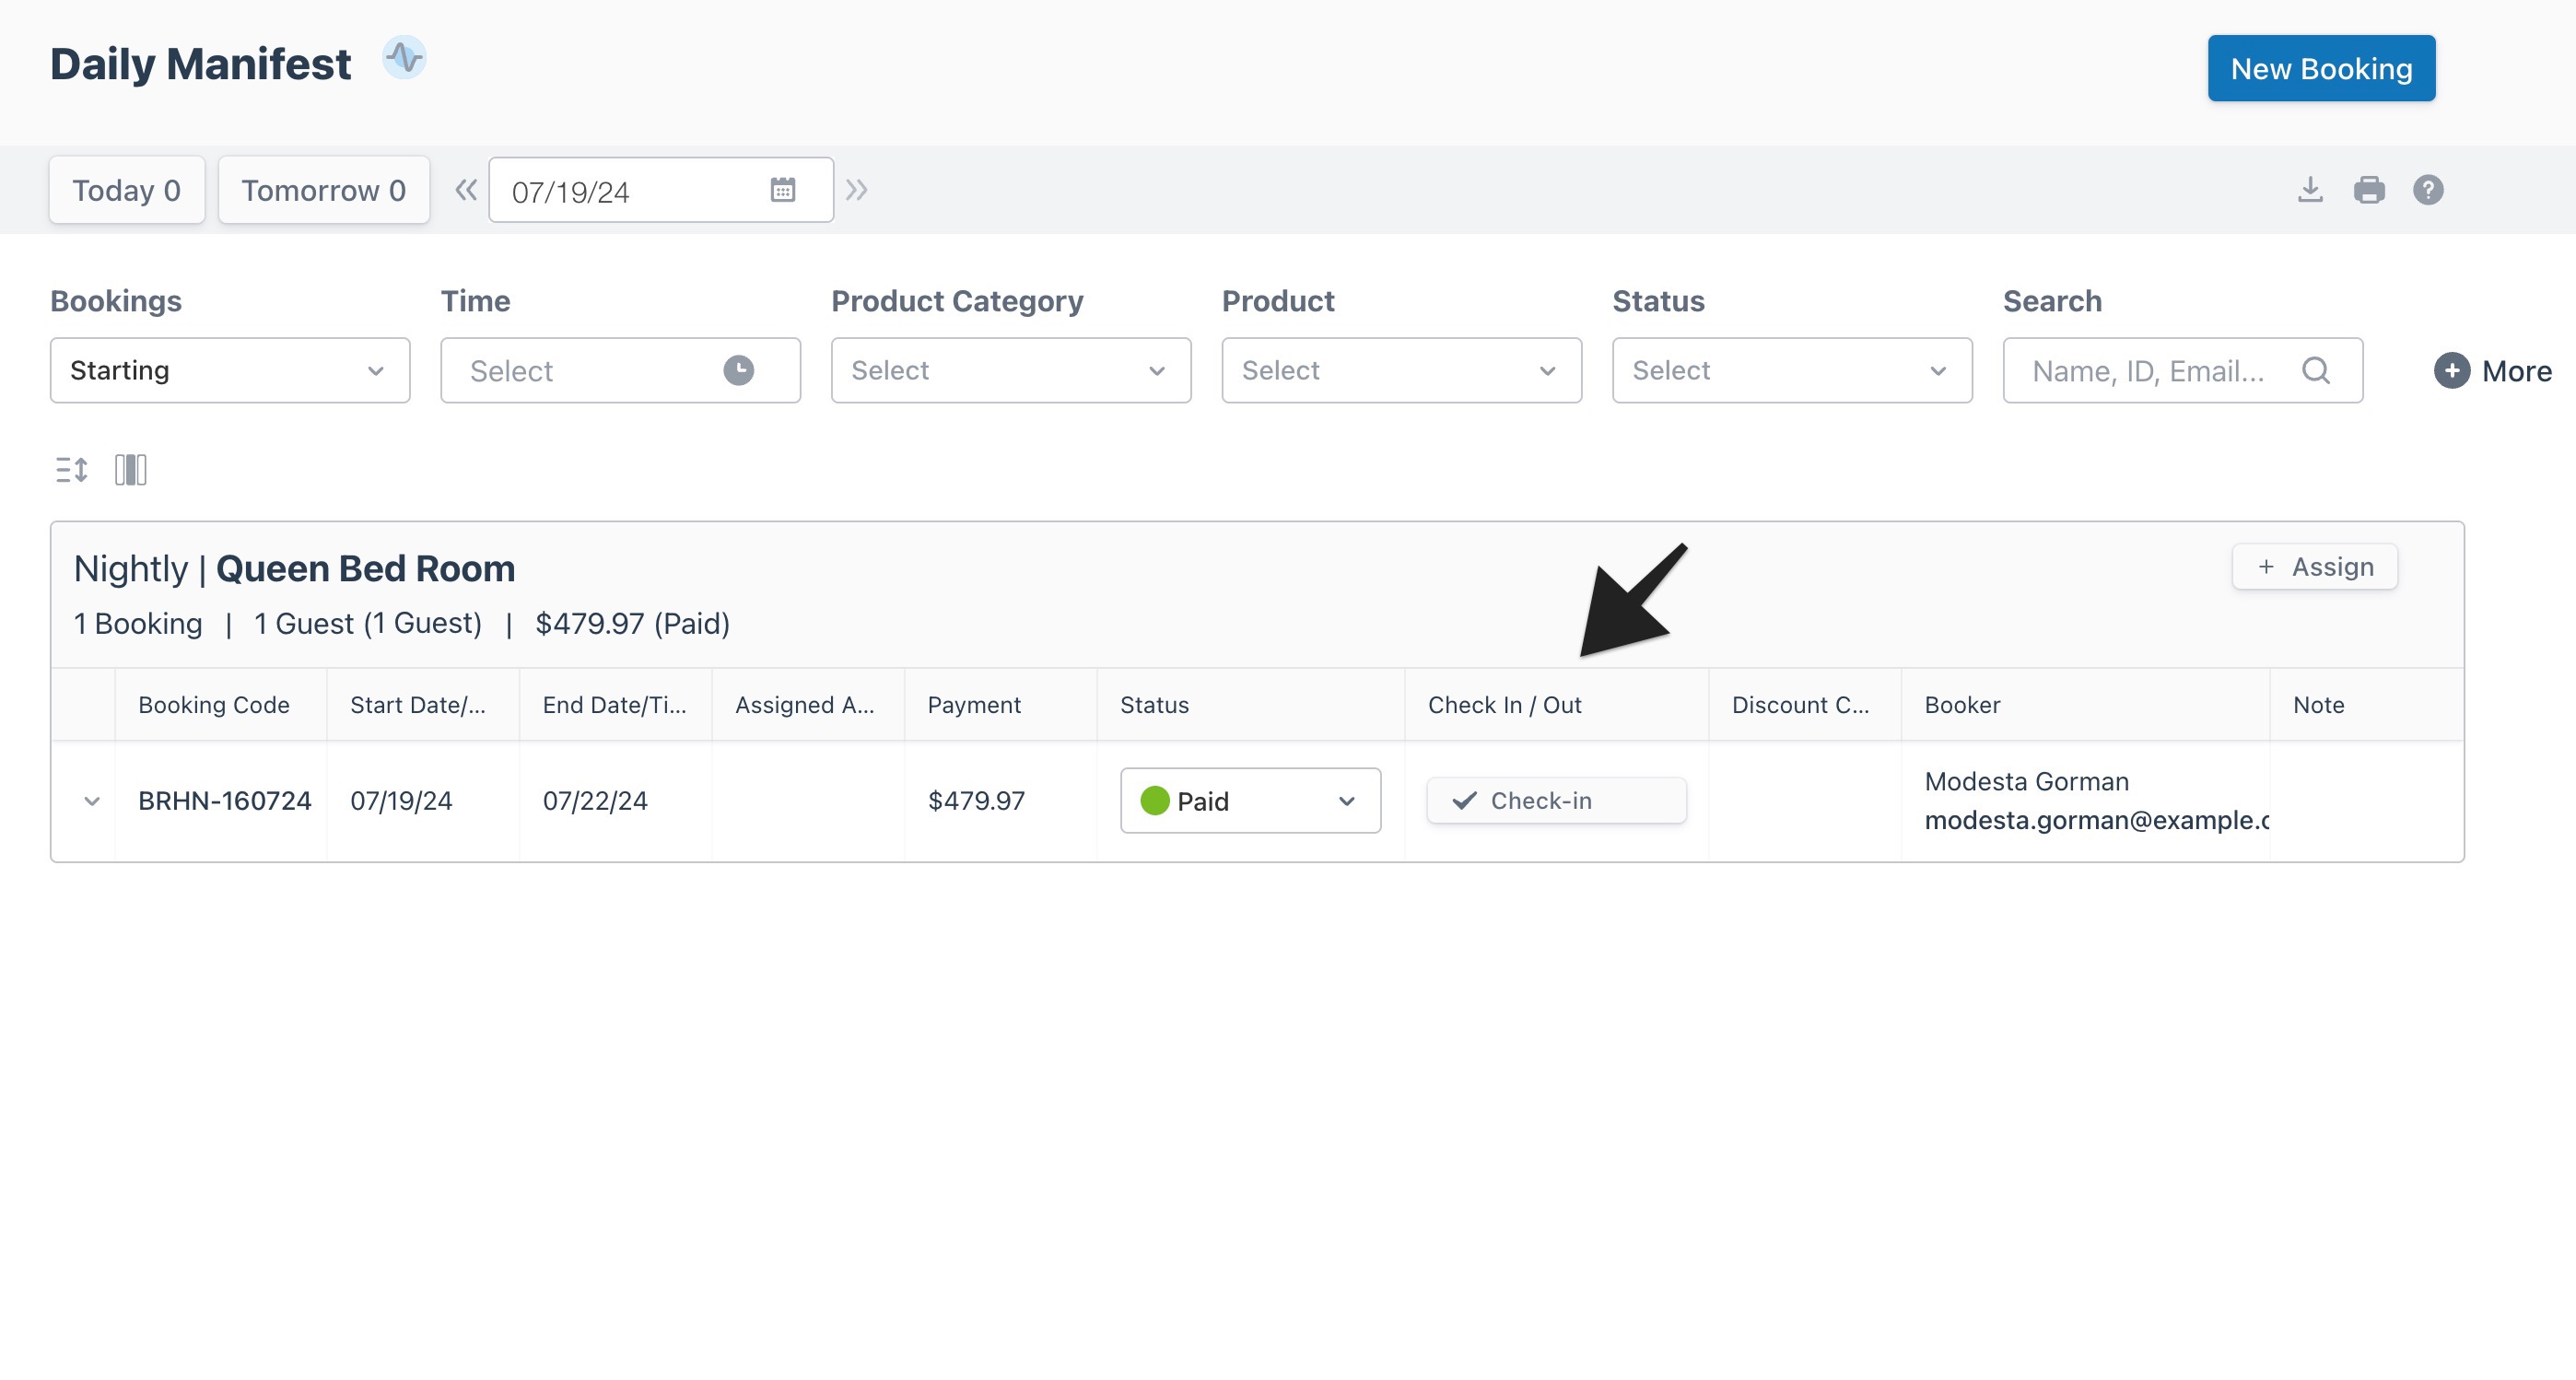
Task: Show Today 0 bookings
Action: point(127,190)
